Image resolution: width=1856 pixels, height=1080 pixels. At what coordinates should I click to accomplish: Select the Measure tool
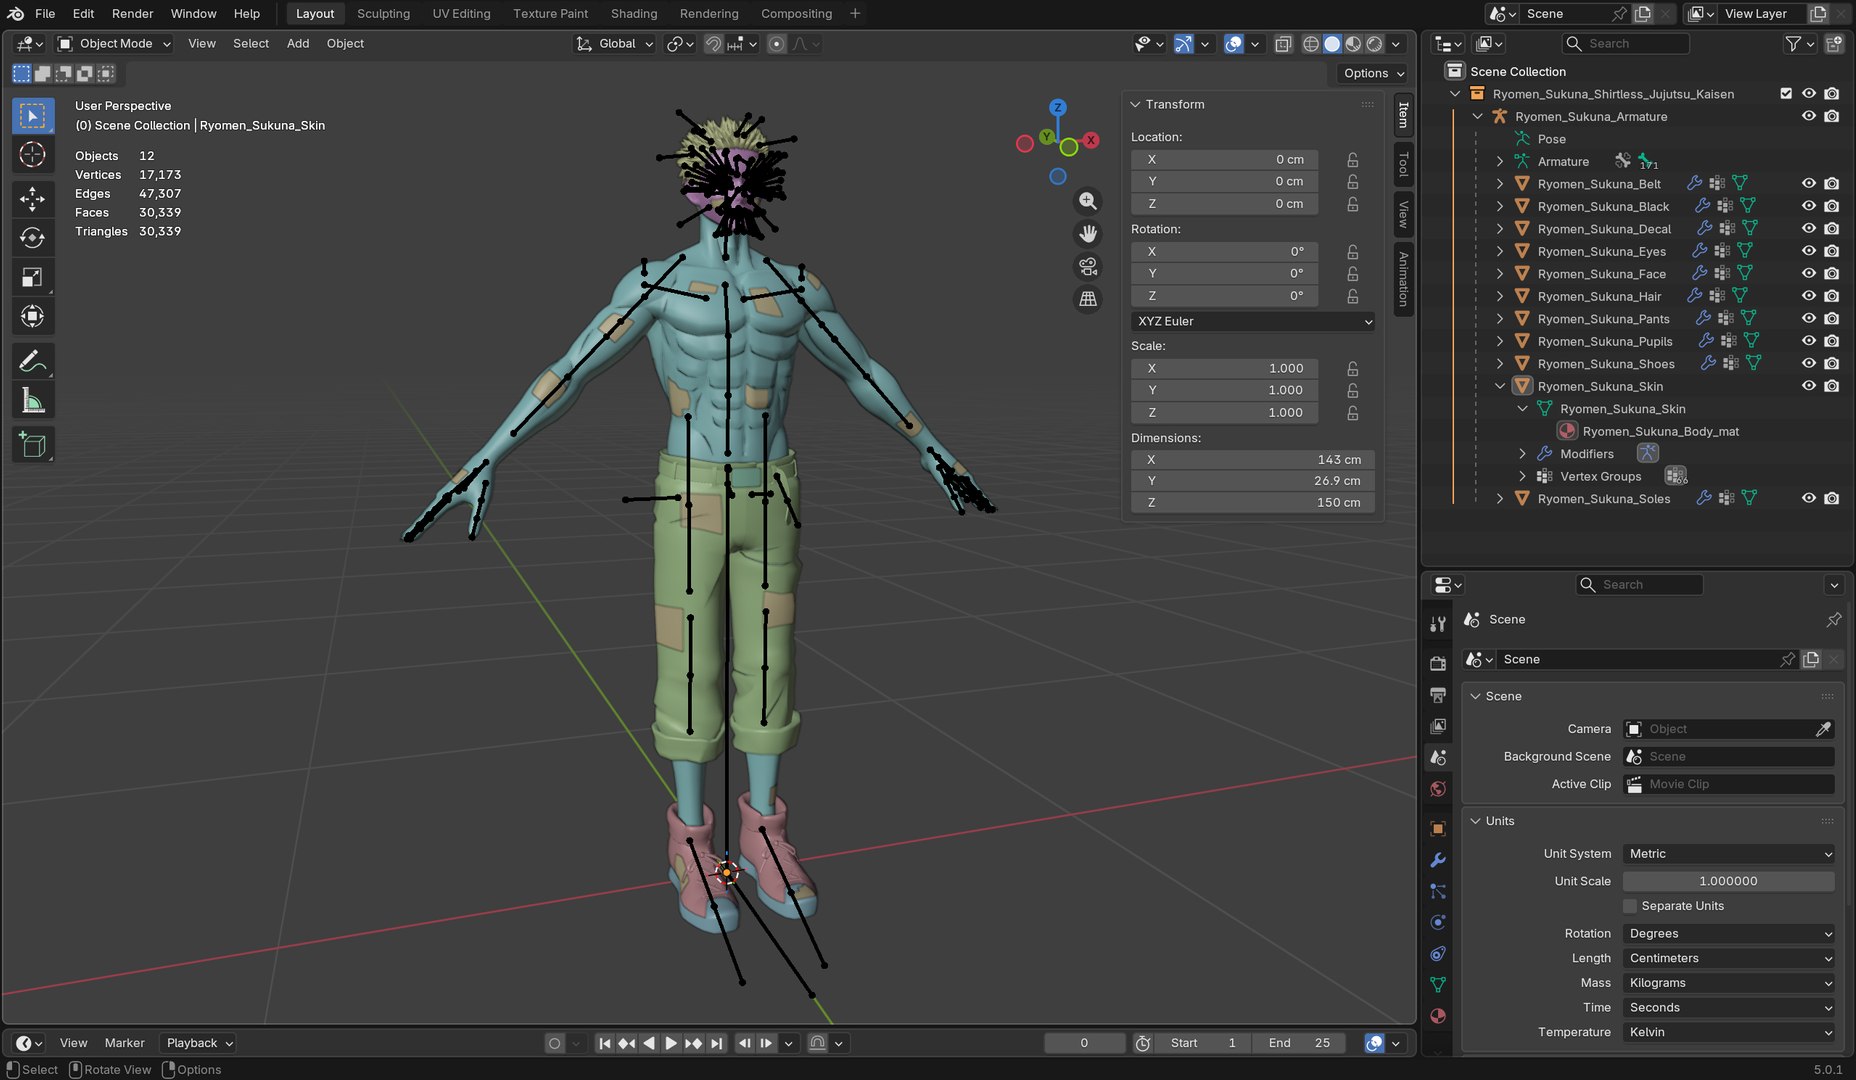tap(33, 401)
